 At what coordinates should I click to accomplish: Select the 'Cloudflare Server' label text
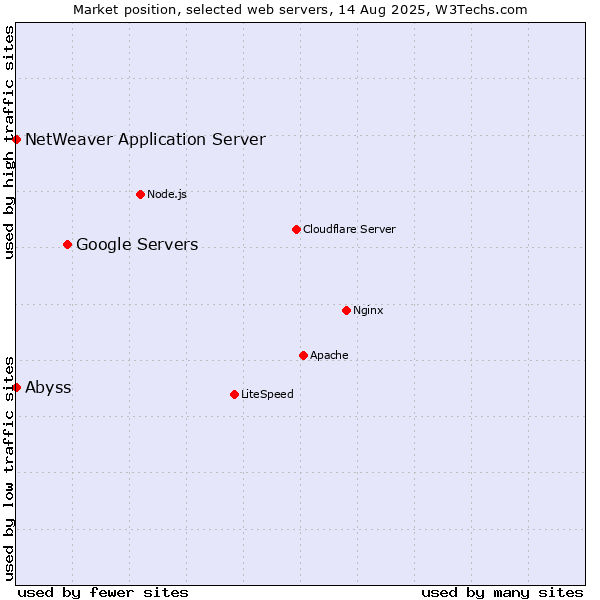point(349,229)
